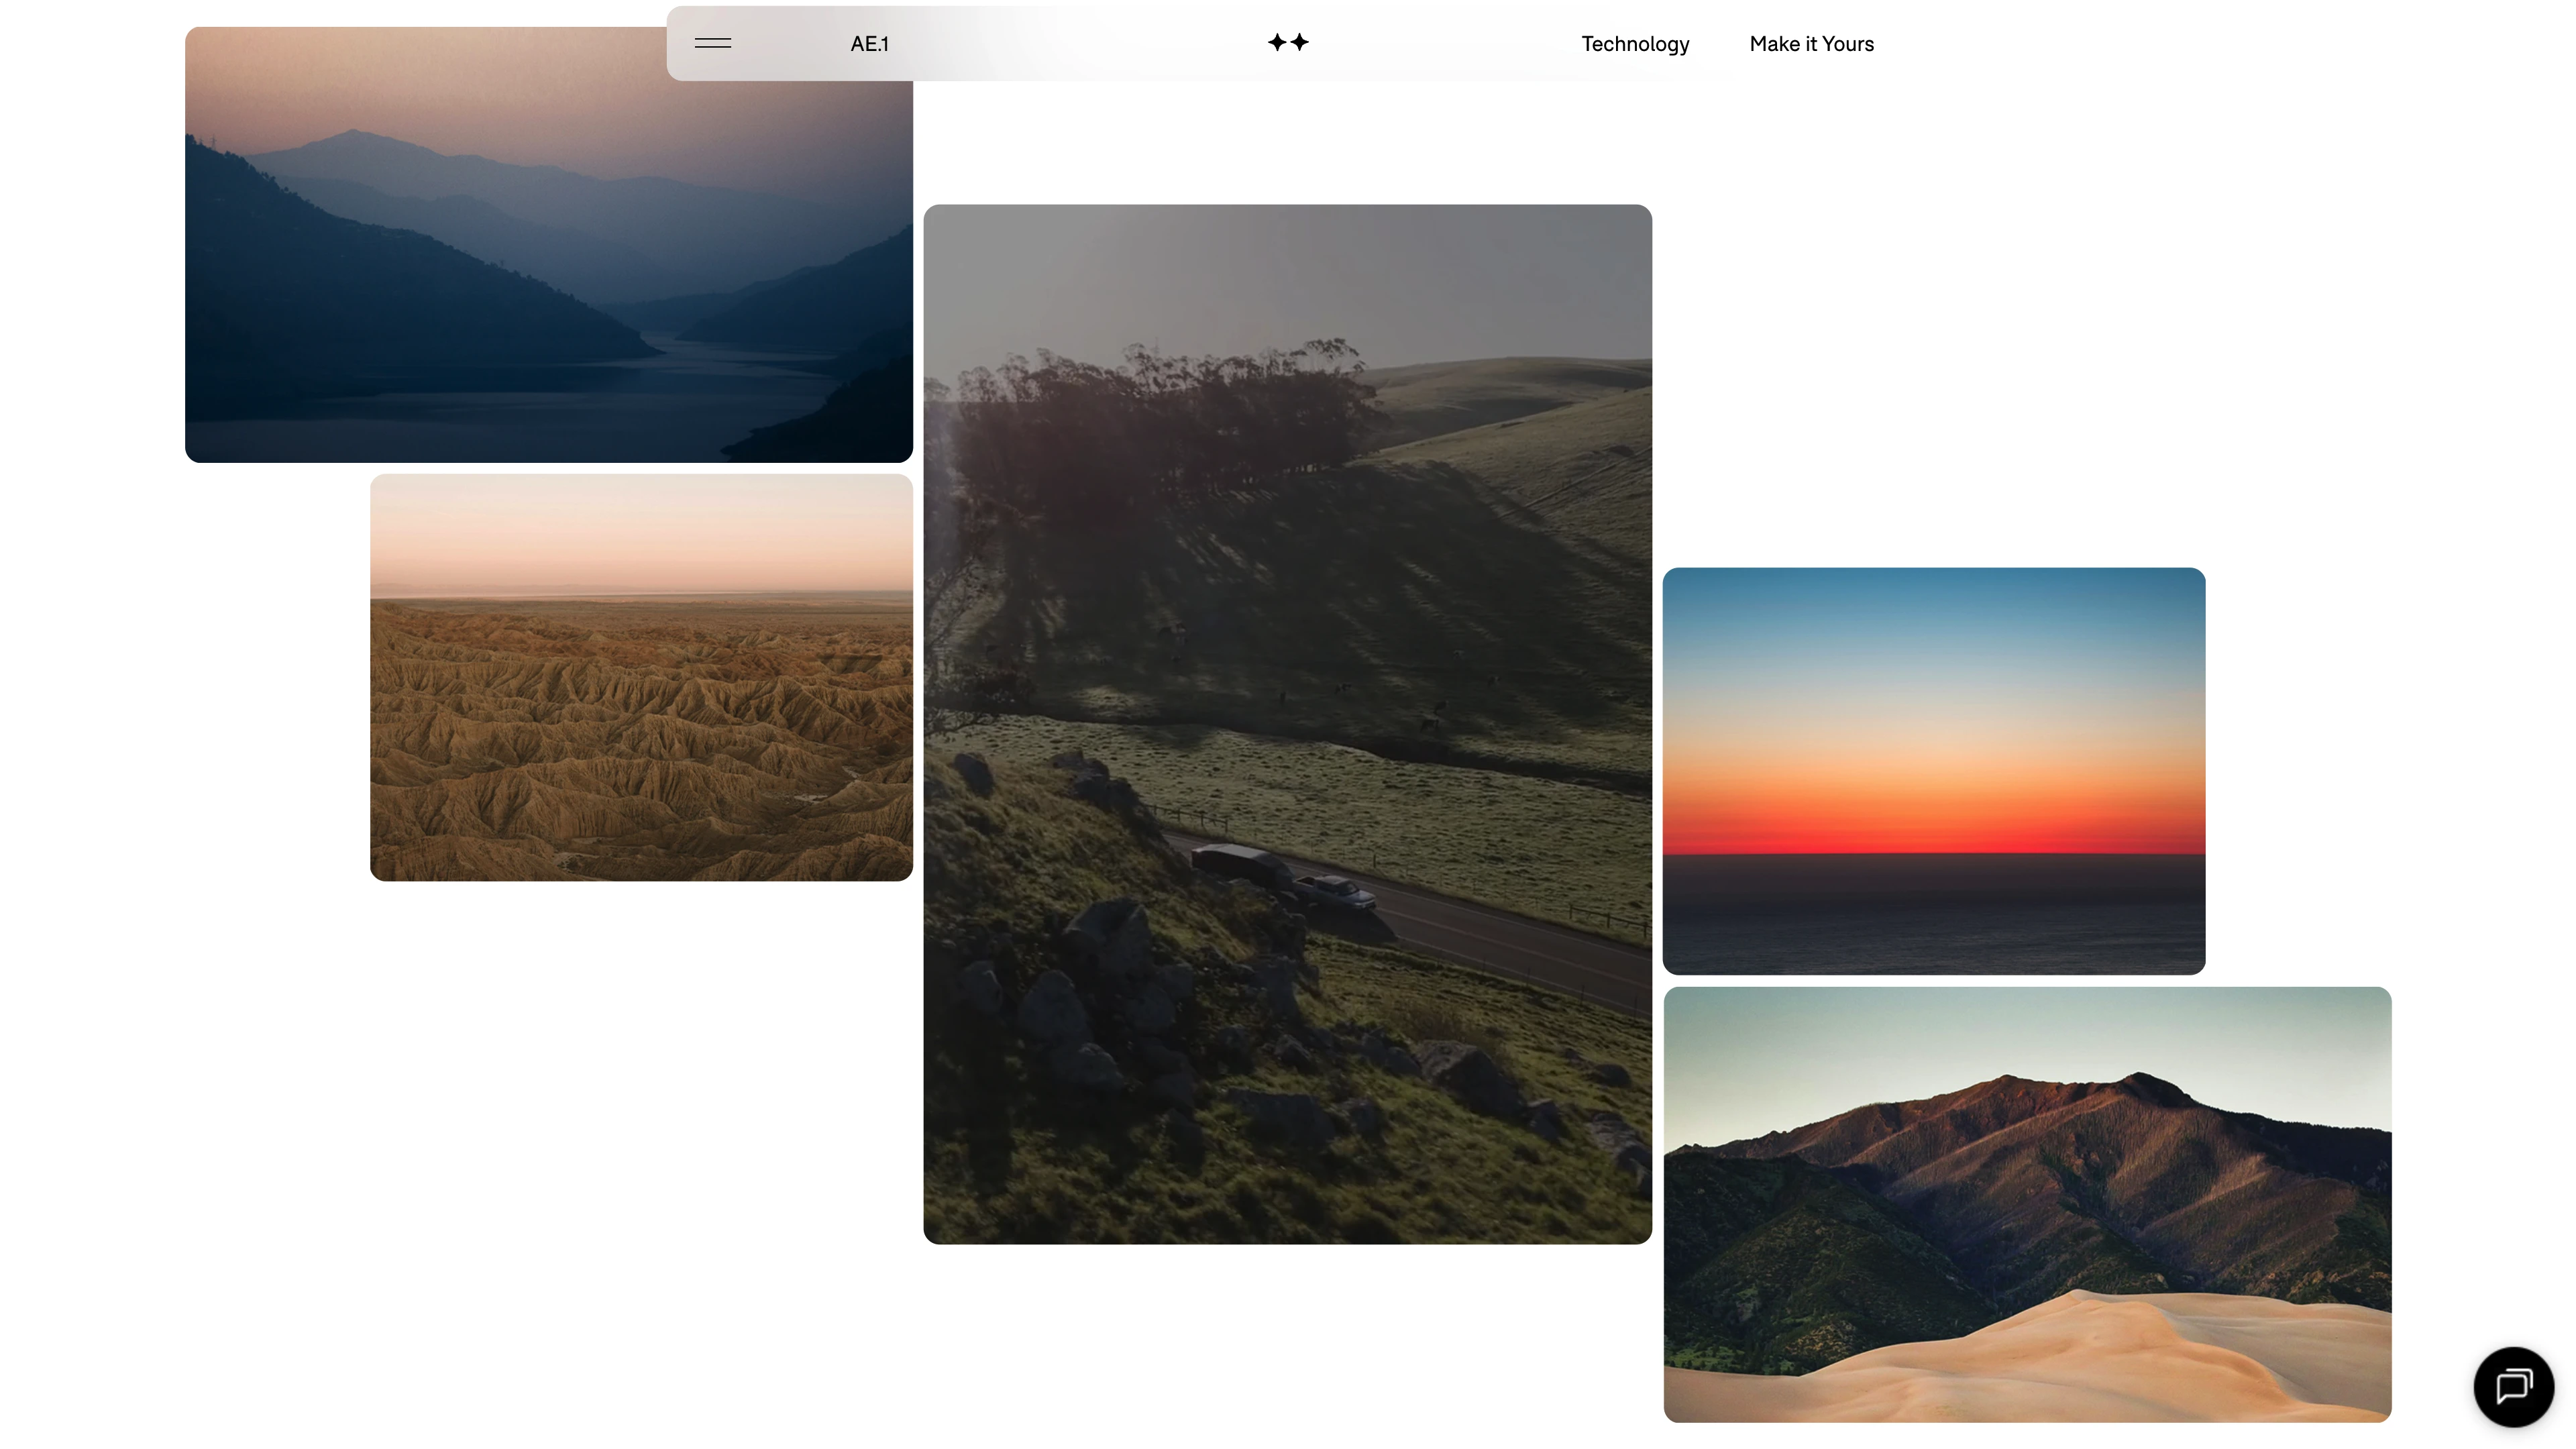This screenshot has height=1449, width=2576.
Task: Go to Make it Yours page
Action: pos(1811,44)
